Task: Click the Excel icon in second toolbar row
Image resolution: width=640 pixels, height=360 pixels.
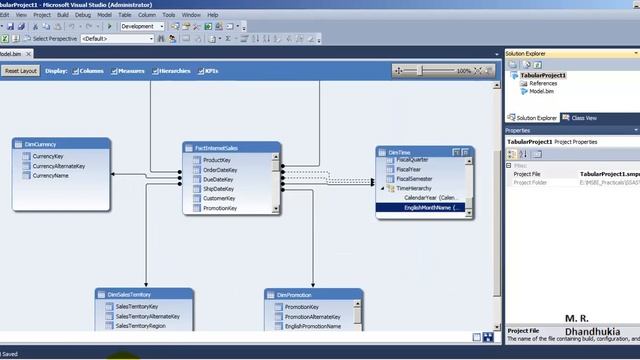Action: 4,39
